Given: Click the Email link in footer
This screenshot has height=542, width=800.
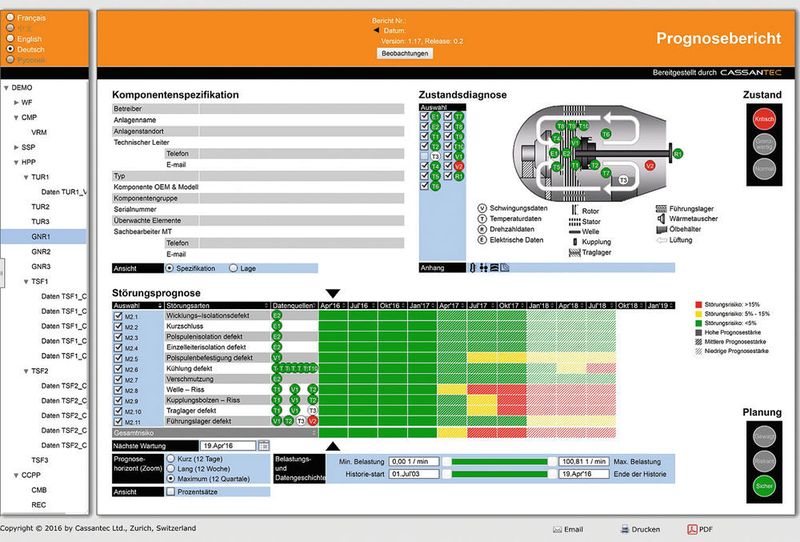Looking at the screenshot, I should tap(573, 529).
